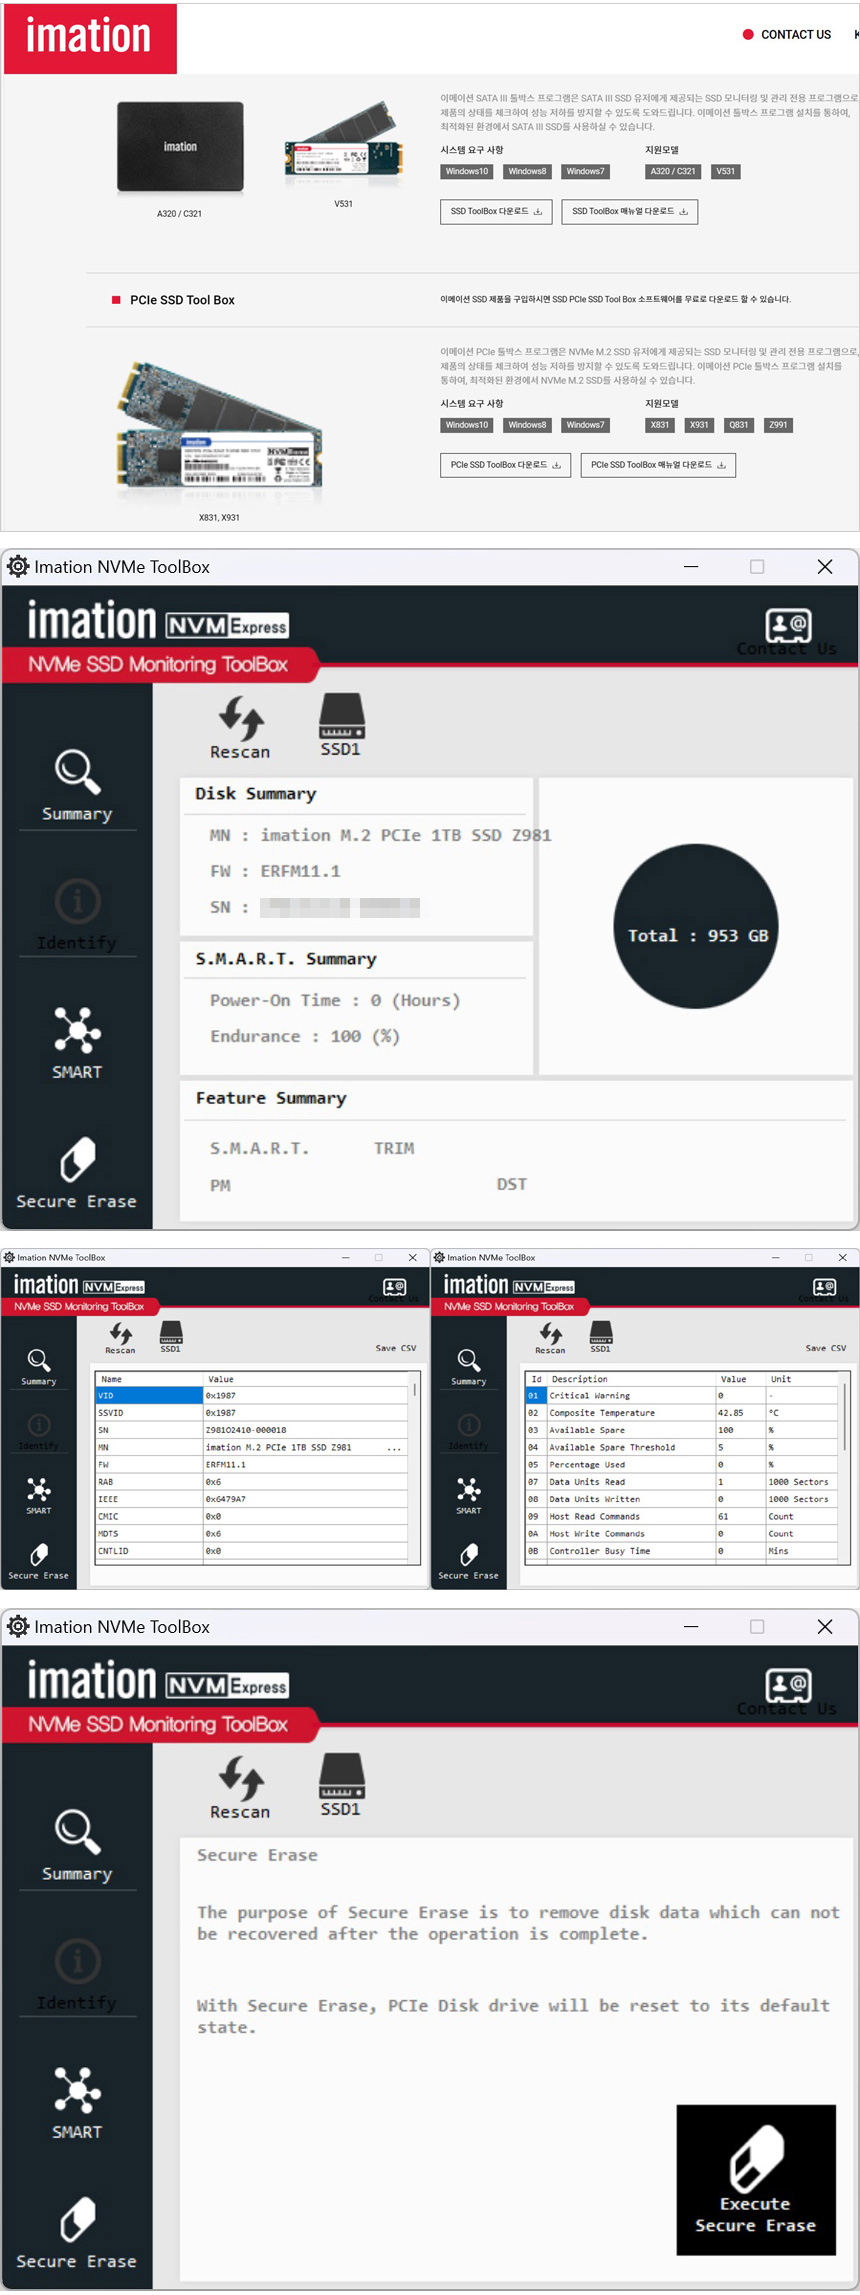Click Execute Secure Erase eraser button
This screenshot has height=2295, width=860.
pos(756,2179)
